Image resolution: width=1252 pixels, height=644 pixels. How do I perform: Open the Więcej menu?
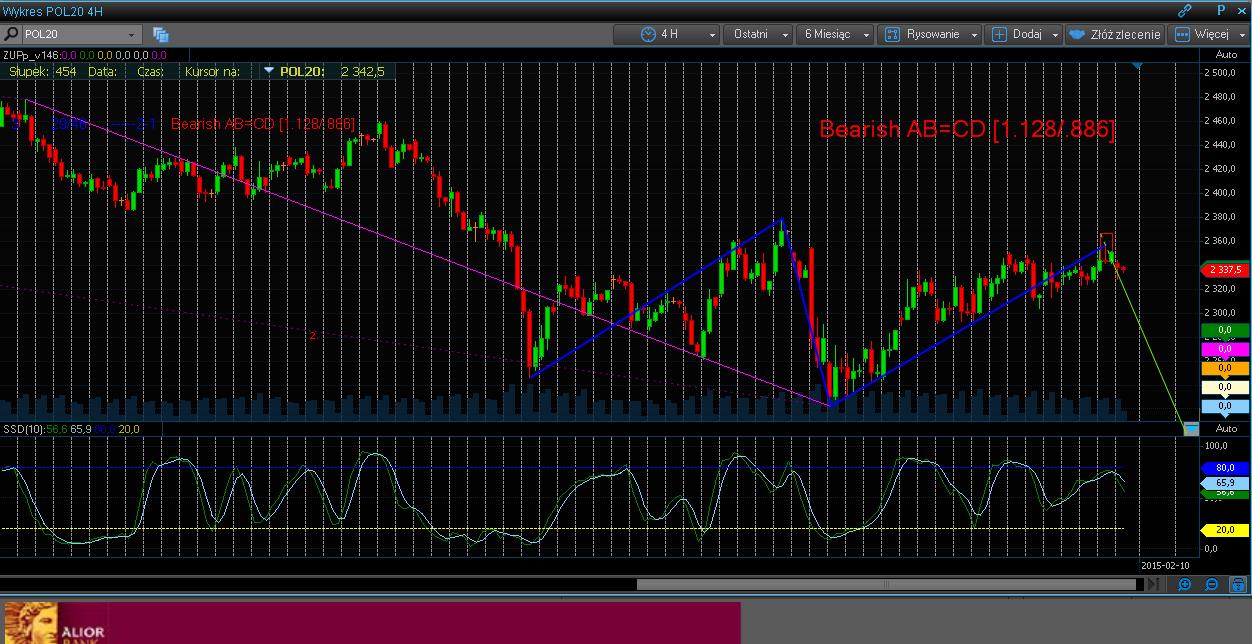1209,34
